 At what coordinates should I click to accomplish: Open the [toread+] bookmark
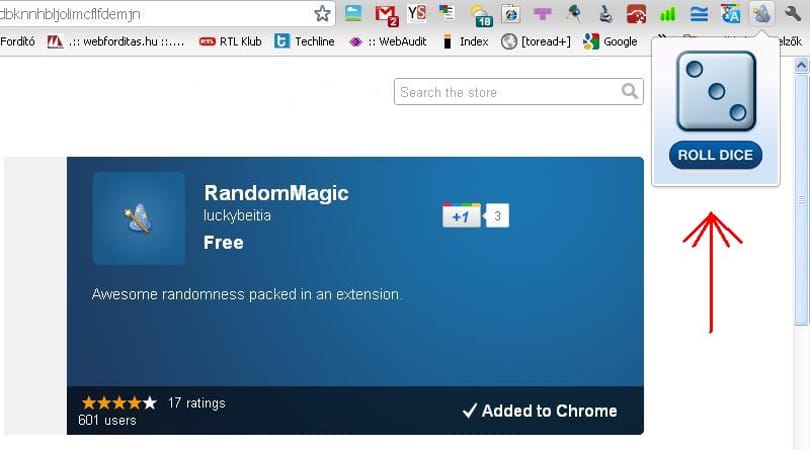536,41
